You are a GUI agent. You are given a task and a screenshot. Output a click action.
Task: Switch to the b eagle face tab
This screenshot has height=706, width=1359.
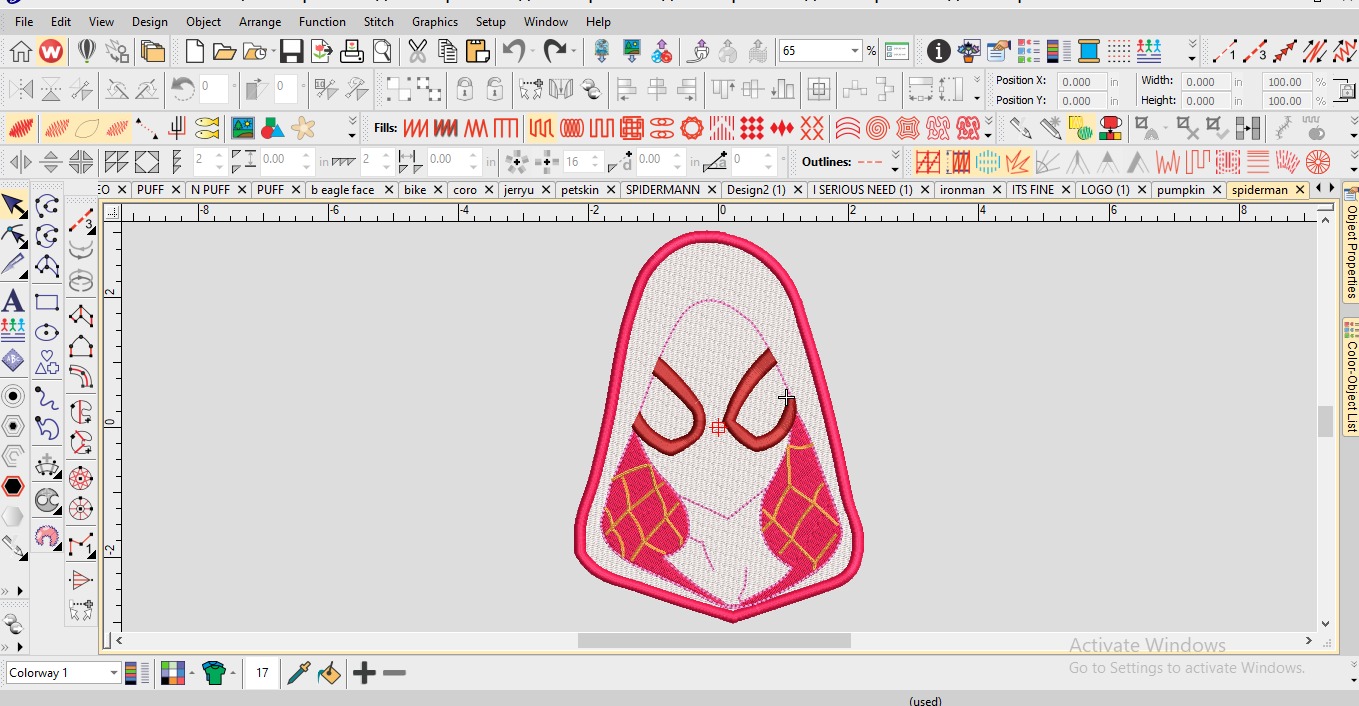click(343, 189)
